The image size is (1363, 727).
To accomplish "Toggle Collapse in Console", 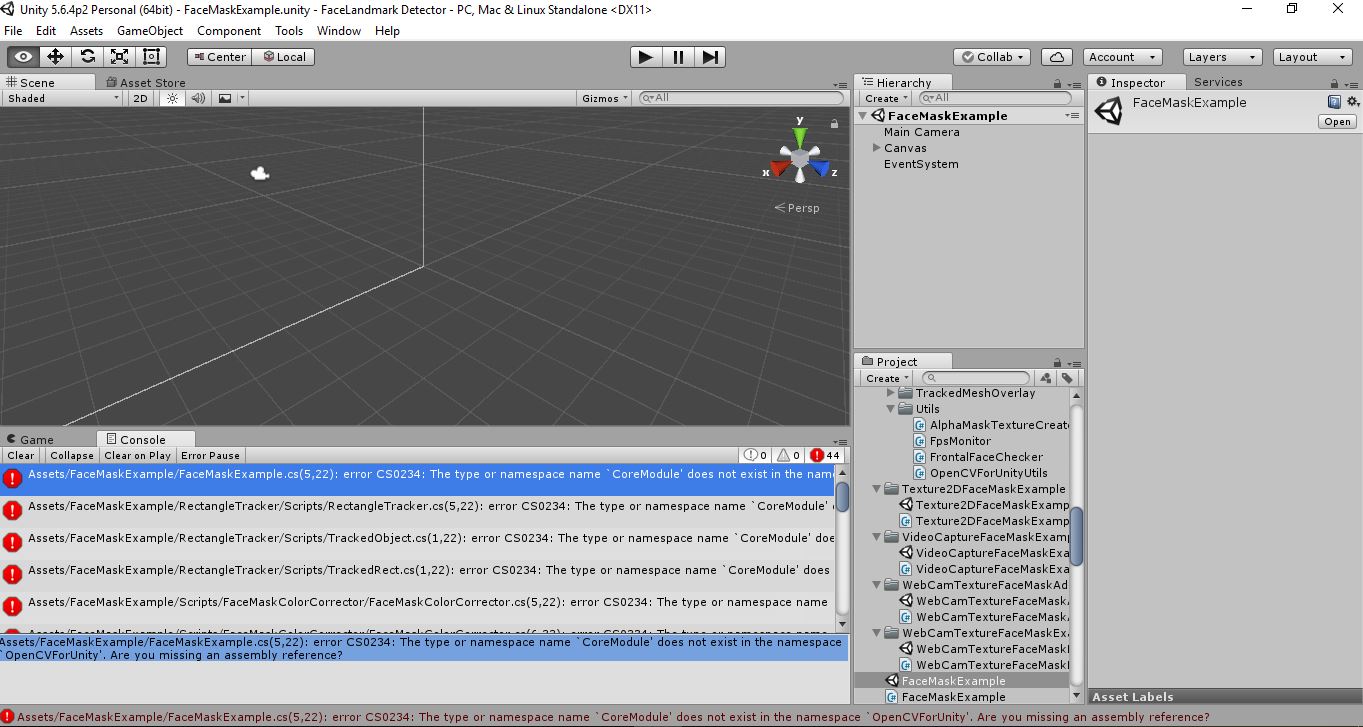I will pos(72,455).
